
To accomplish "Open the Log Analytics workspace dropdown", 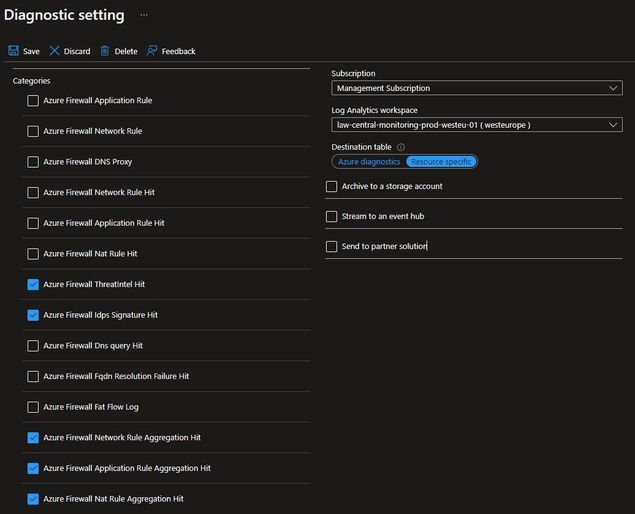I will pyautogui.click(x=477, y=125).
